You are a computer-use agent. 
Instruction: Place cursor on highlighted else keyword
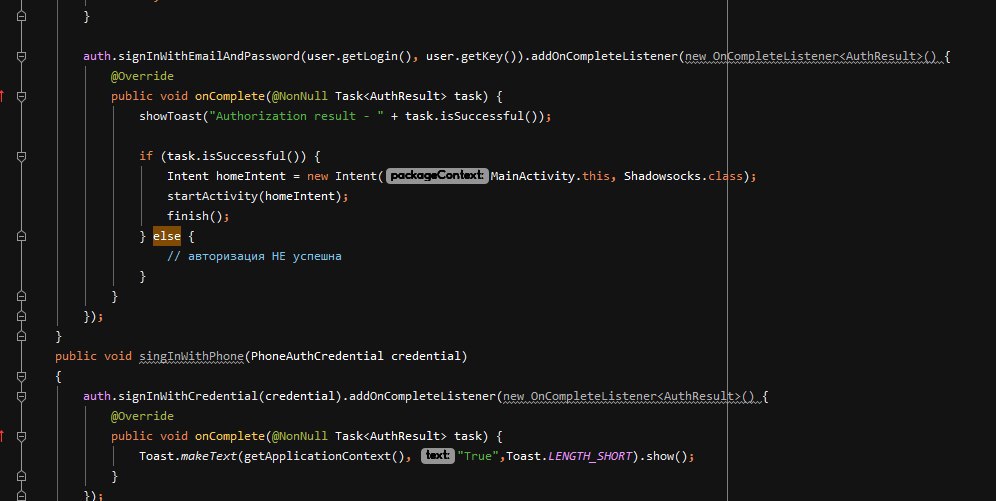167,236
